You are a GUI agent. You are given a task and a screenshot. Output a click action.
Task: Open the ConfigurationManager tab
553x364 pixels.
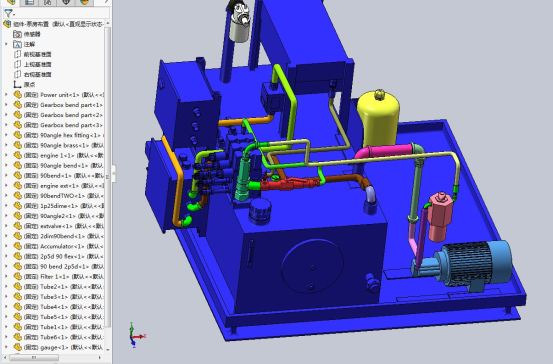(48, 2)
